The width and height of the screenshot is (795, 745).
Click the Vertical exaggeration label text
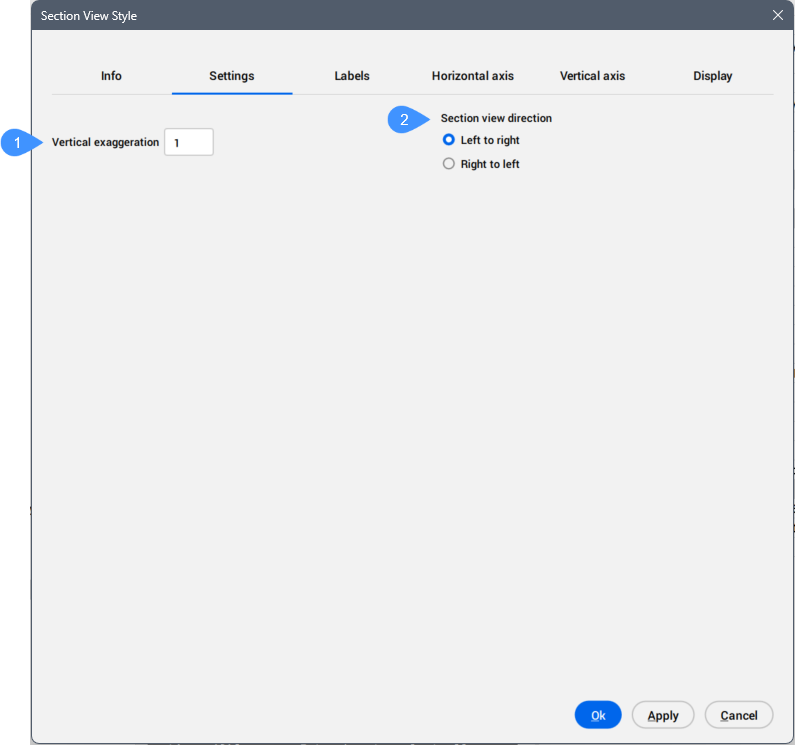(x=105, y=143)
